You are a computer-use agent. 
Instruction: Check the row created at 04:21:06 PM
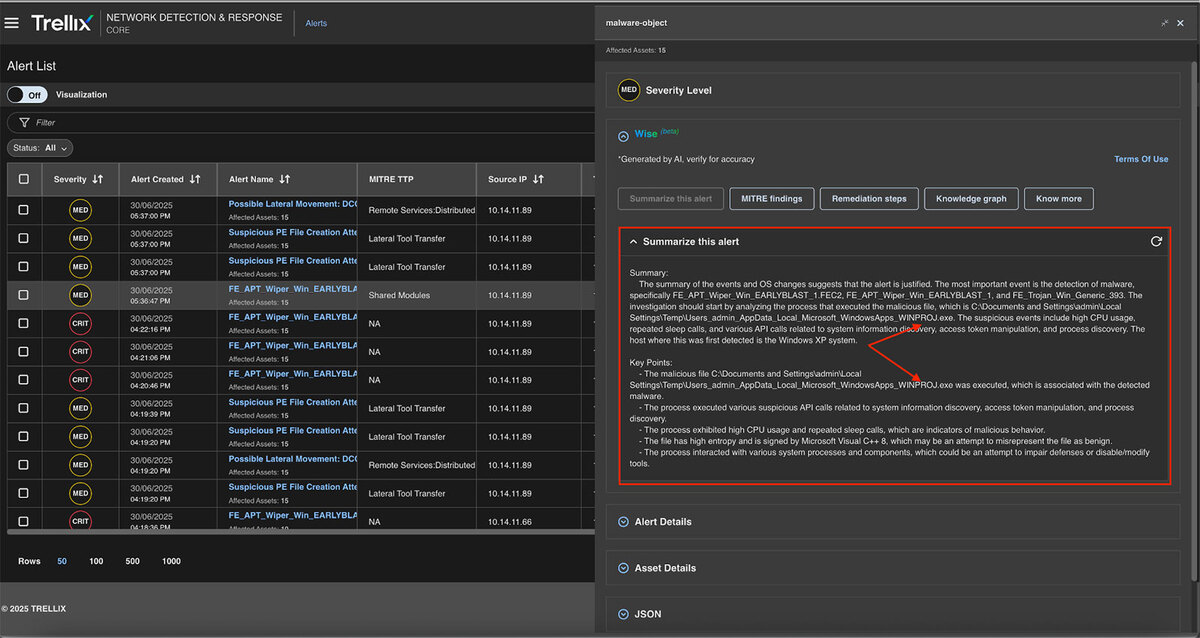(24, 352)
